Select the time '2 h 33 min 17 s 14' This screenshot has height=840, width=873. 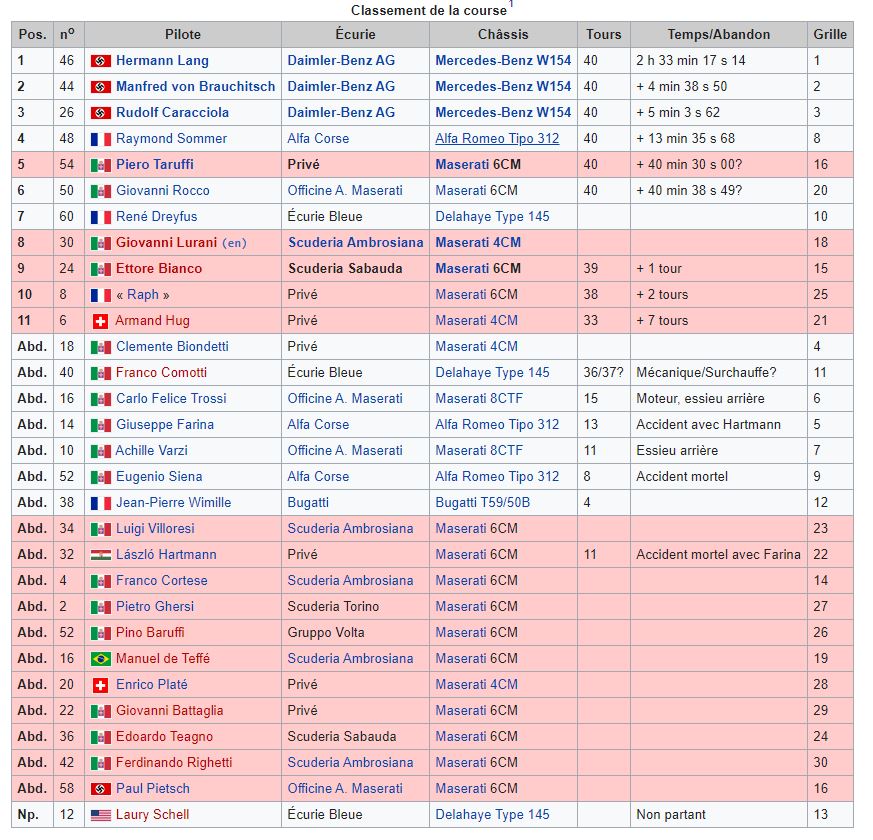[x=690, y=61]
